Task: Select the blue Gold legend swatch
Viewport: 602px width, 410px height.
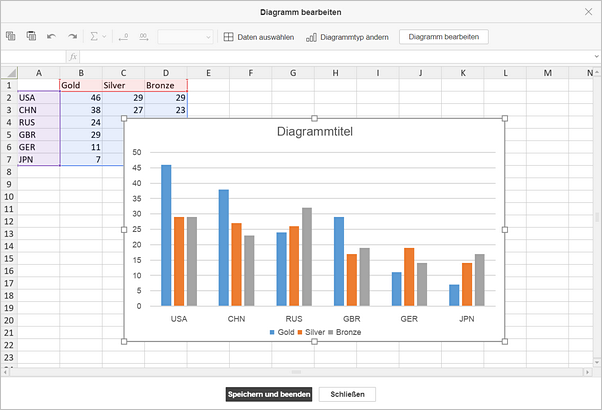Action: (x=271, y=331)
